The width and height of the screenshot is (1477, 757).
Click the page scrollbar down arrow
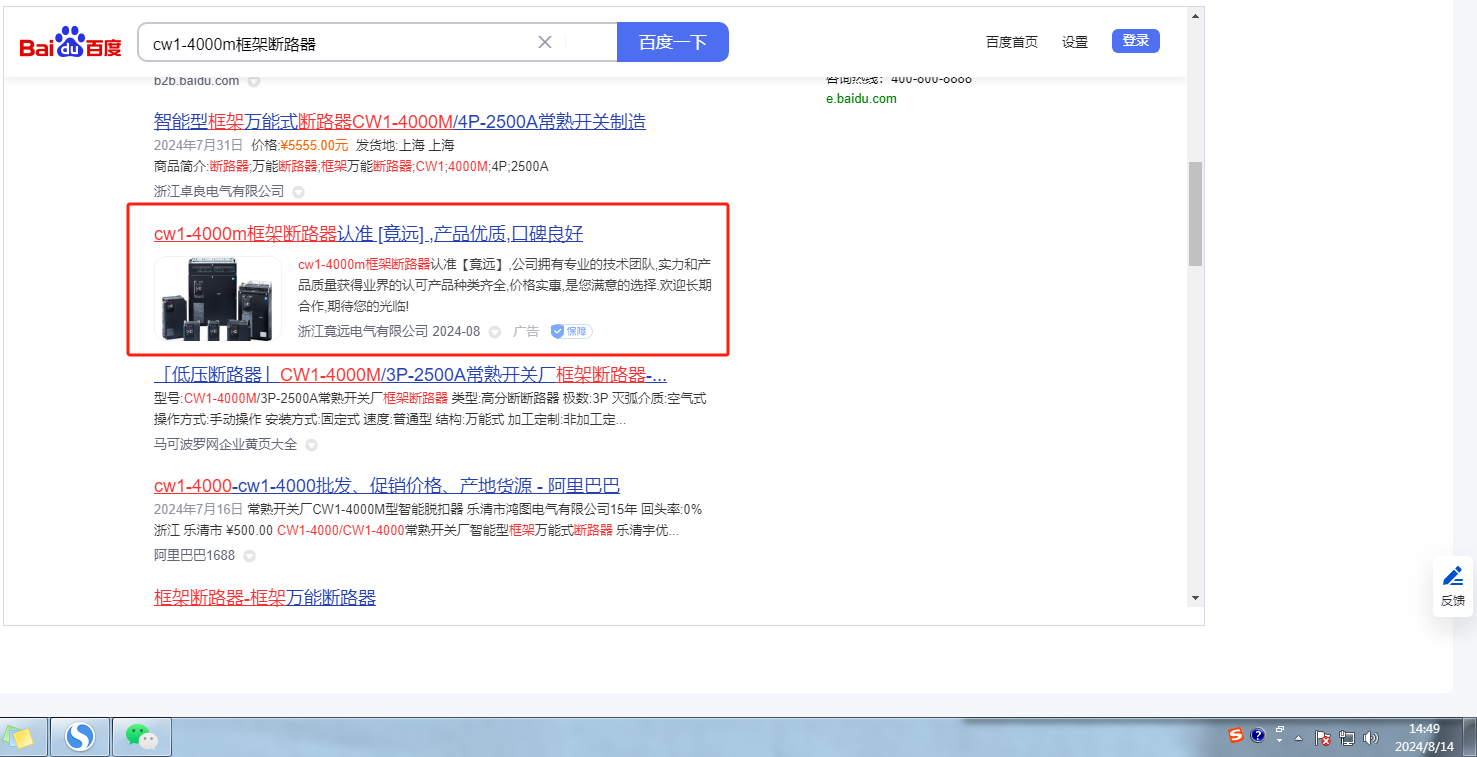tap(1195, 597)
